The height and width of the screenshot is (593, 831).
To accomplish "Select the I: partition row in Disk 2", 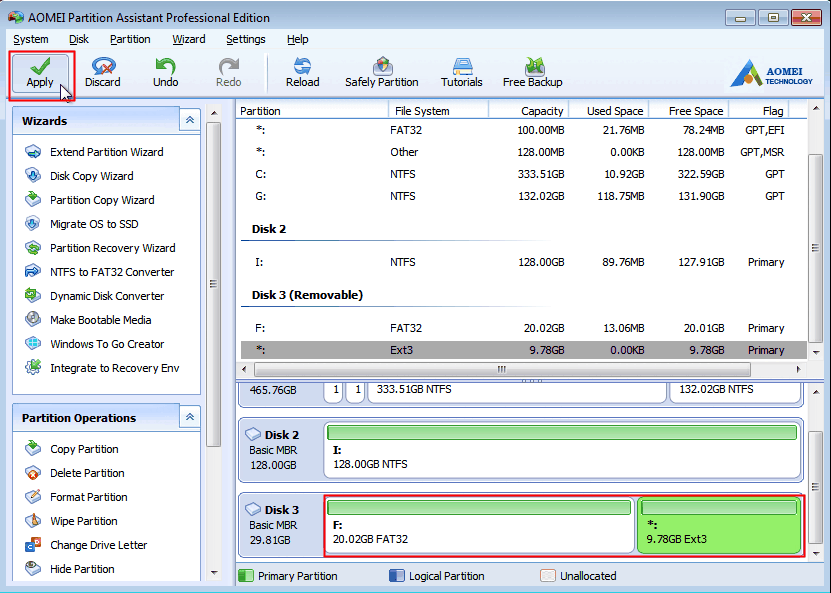I will tap(524, 262).
